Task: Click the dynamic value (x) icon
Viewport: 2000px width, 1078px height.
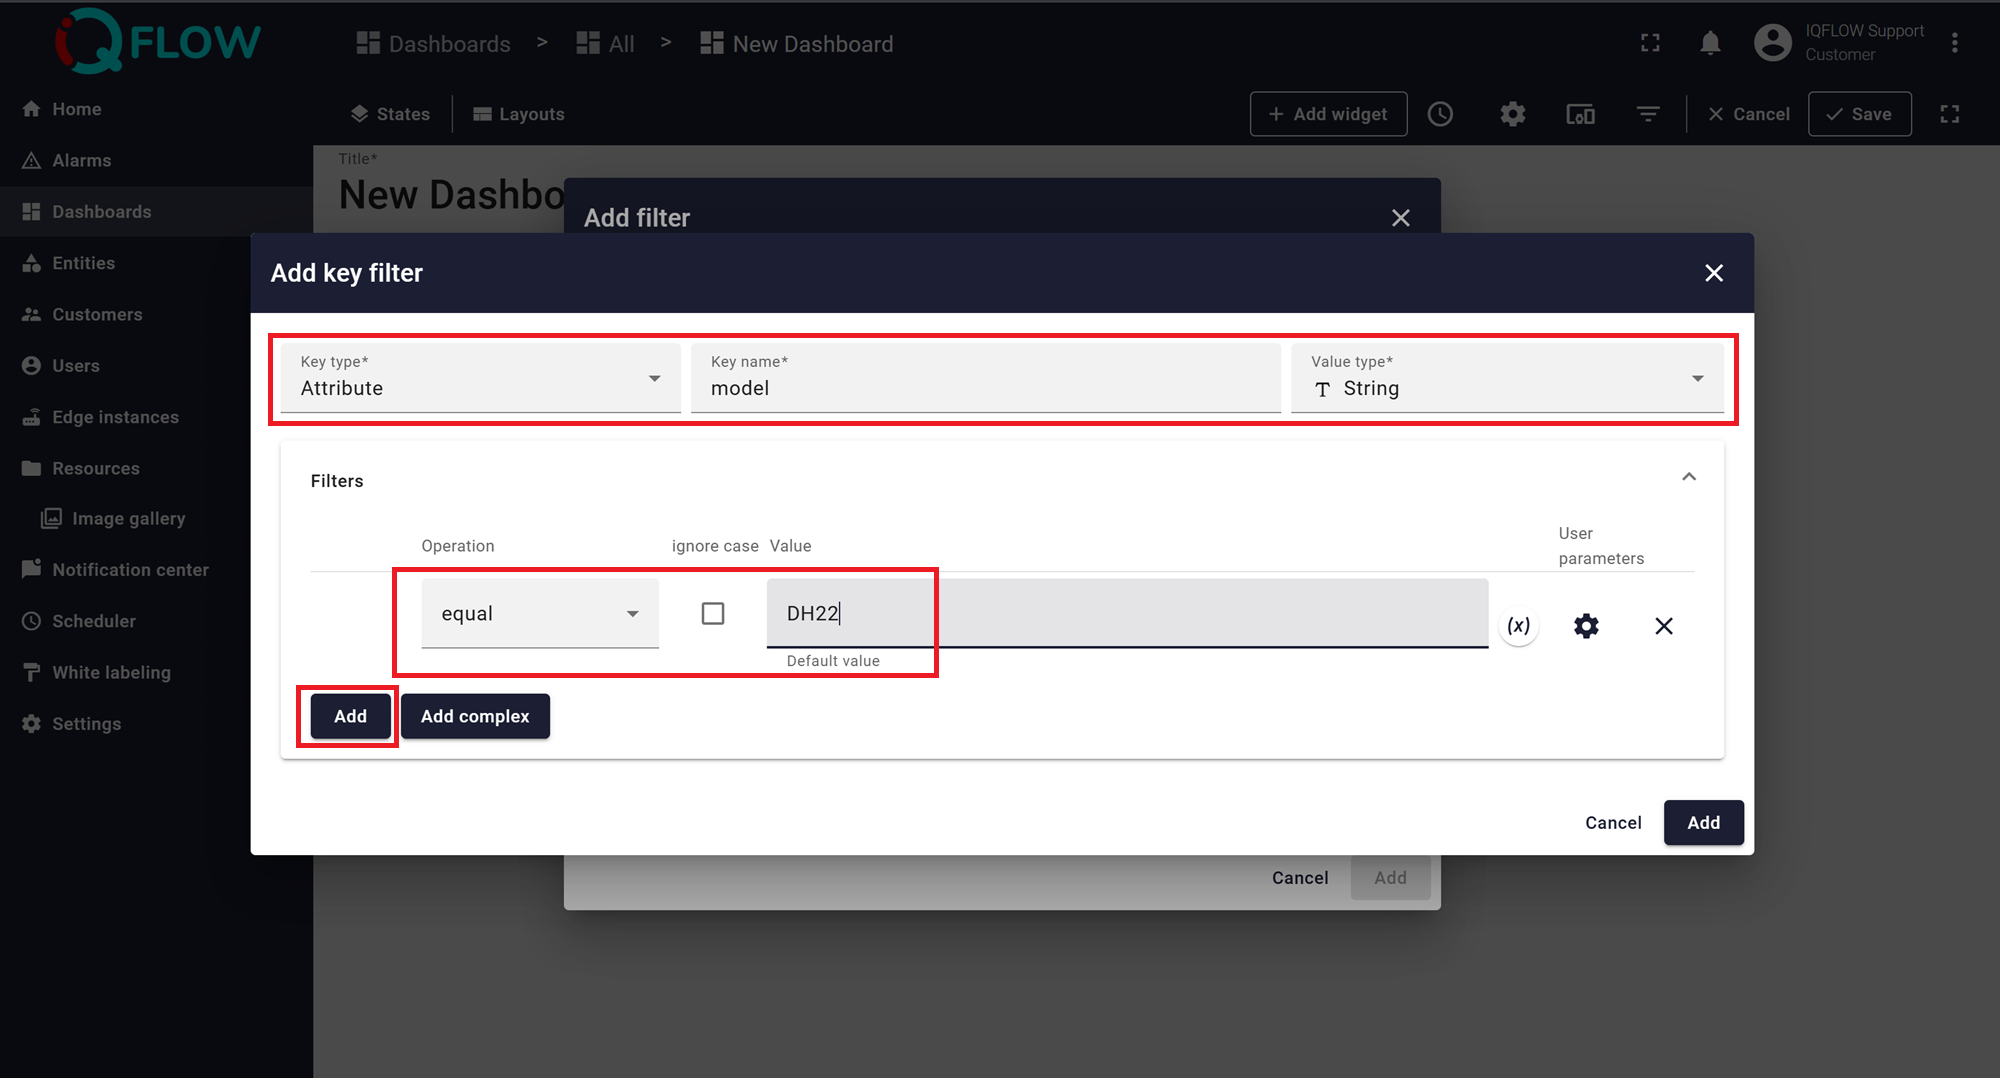Action: 1518,626
